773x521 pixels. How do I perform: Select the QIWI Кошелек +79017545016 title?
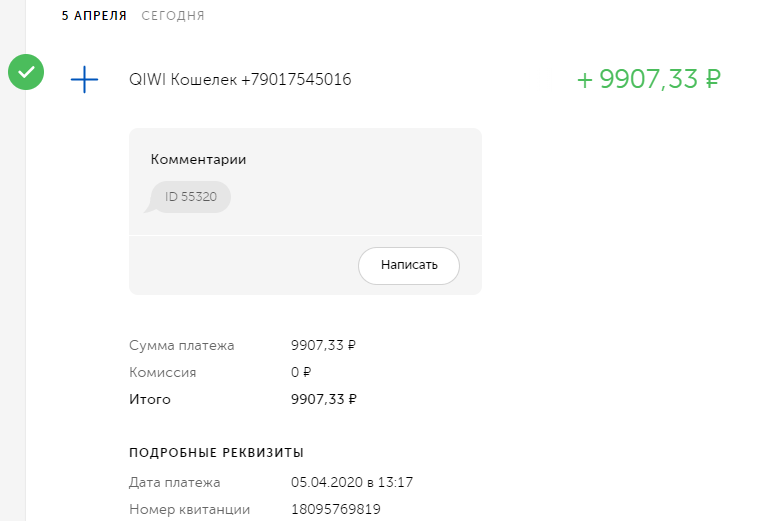pyautogui.click(x=240, y=80)
